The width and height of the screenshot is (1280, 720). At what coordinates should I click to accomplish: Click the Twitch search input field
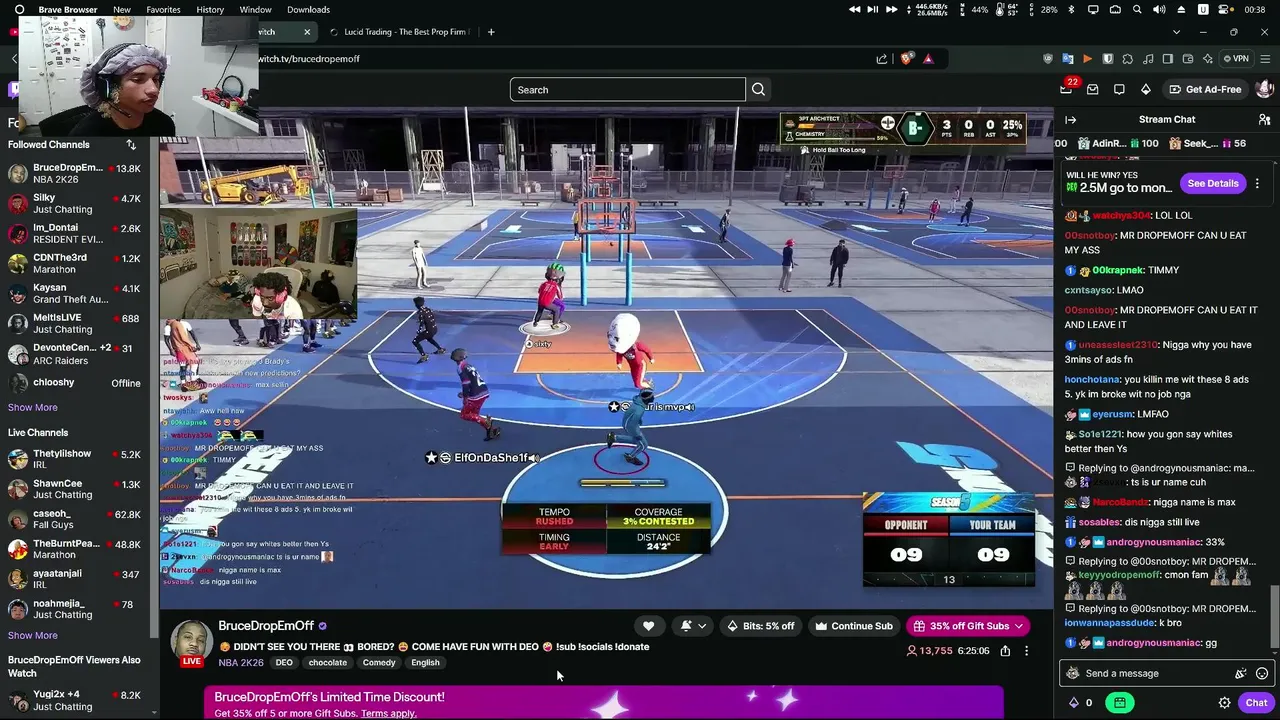coord(627,90)
